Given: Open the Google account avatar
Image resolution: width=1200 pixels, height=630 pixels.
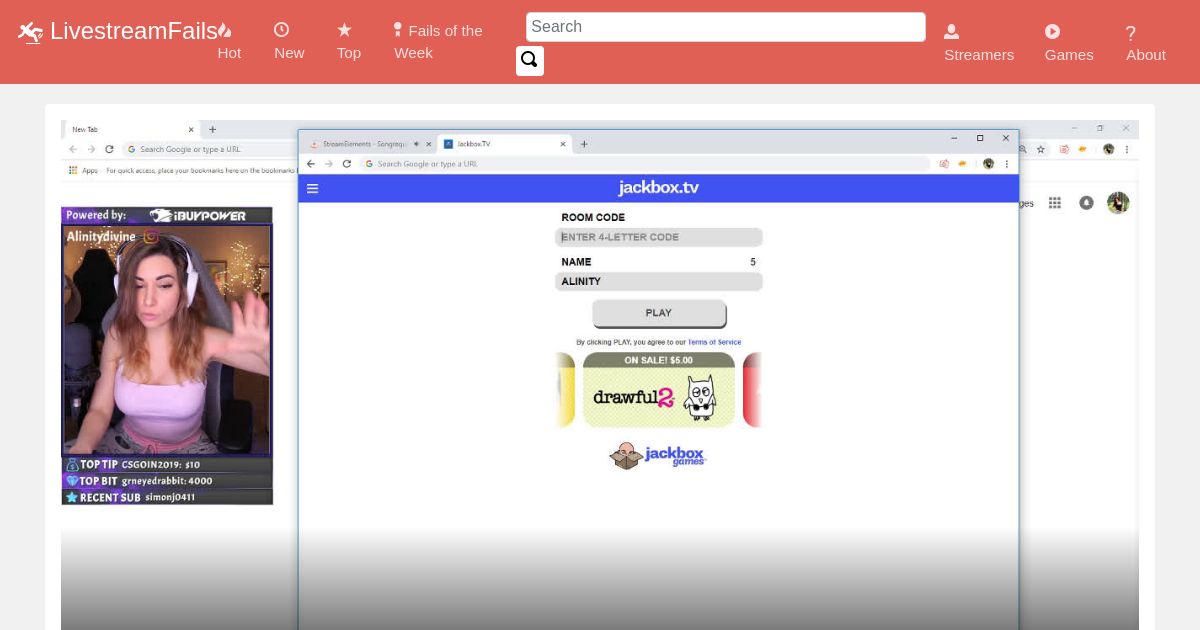Looking at the screenshot, I should click(1118, 203).
